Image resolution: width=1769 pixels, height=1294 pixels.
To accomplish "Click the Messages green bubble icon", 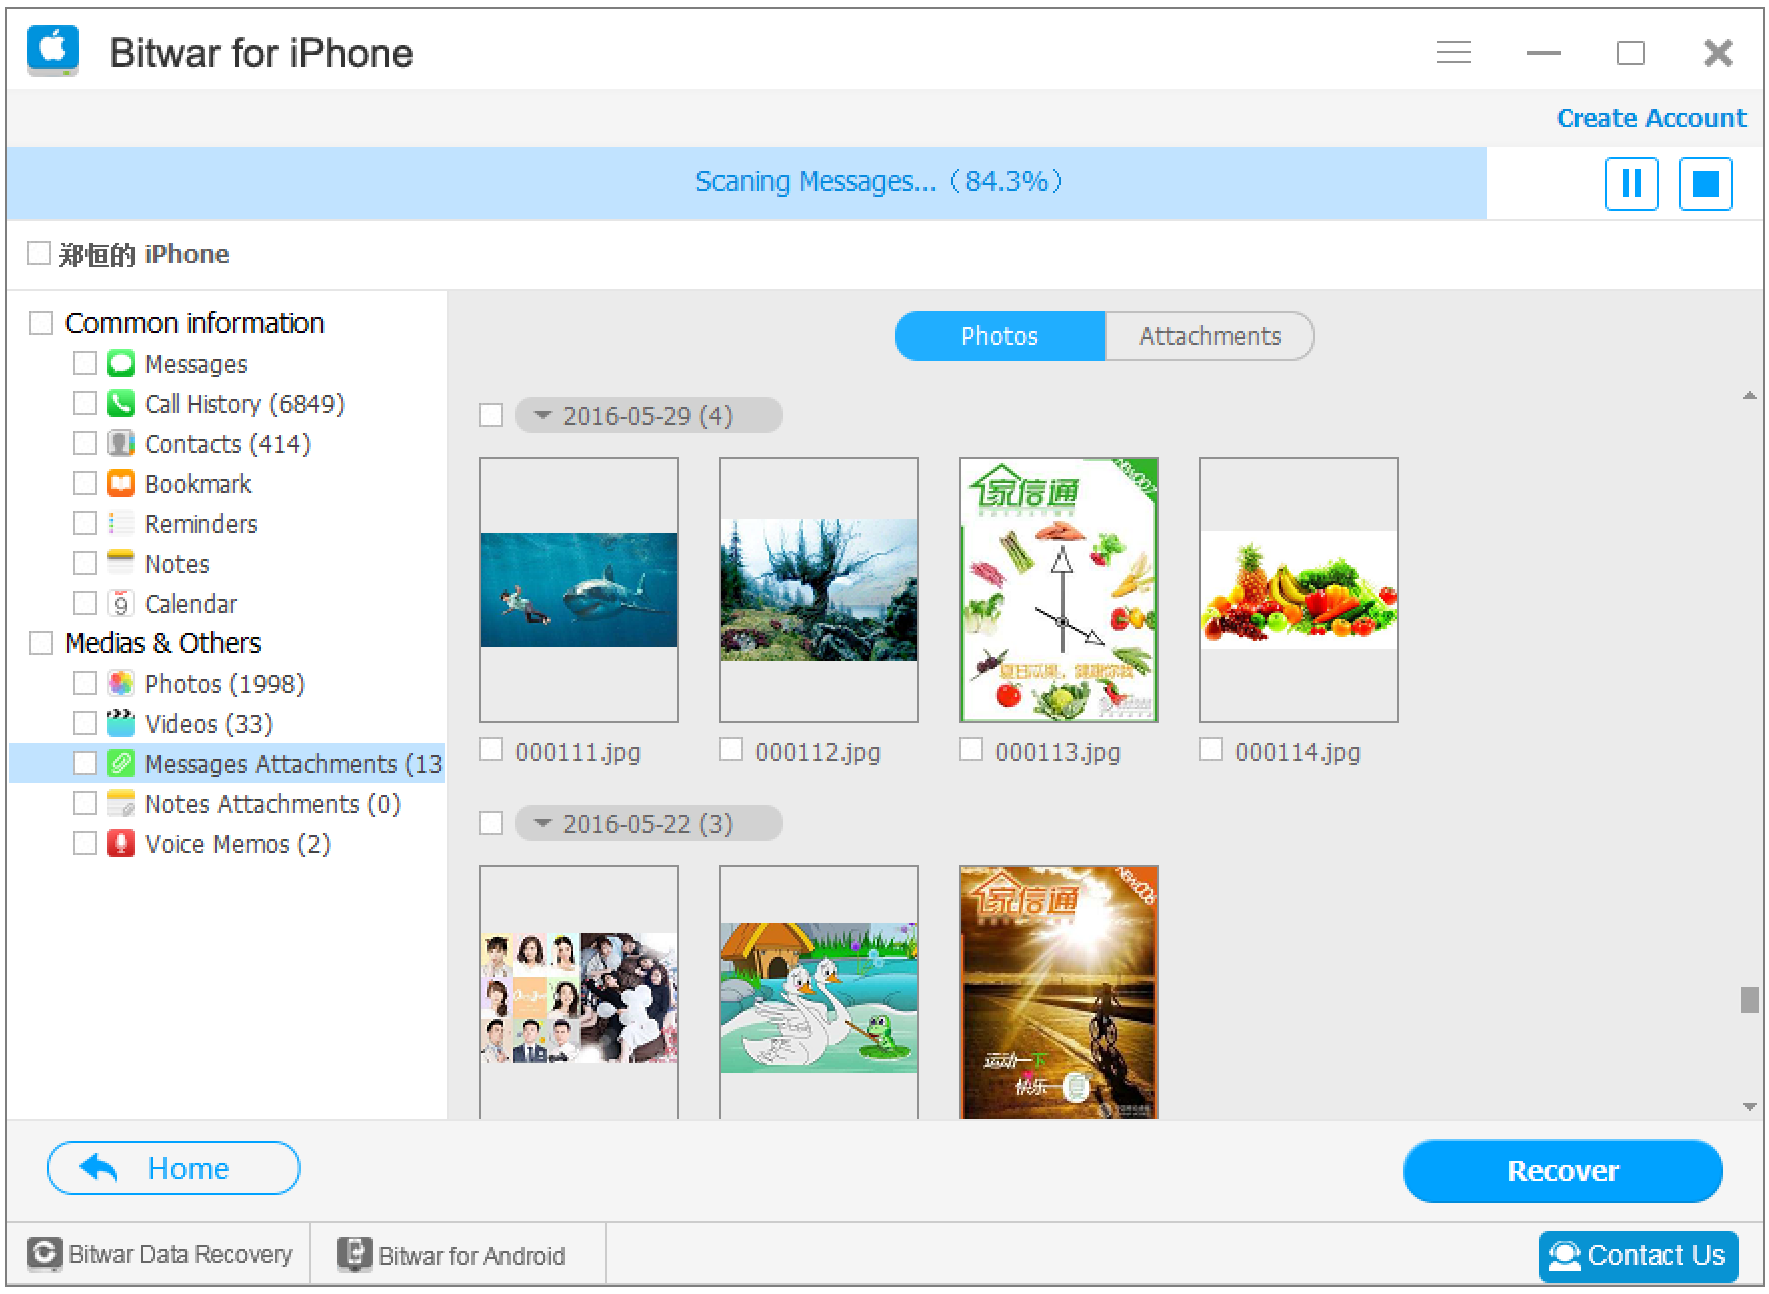I will [x=121, y=363].
